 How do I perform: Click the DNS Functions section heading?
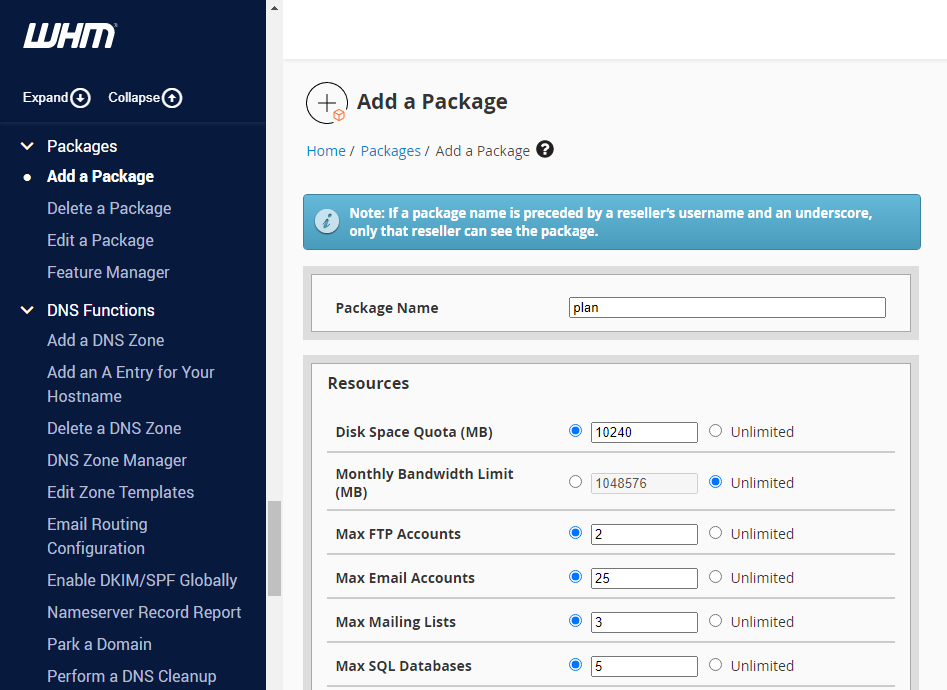101,310
